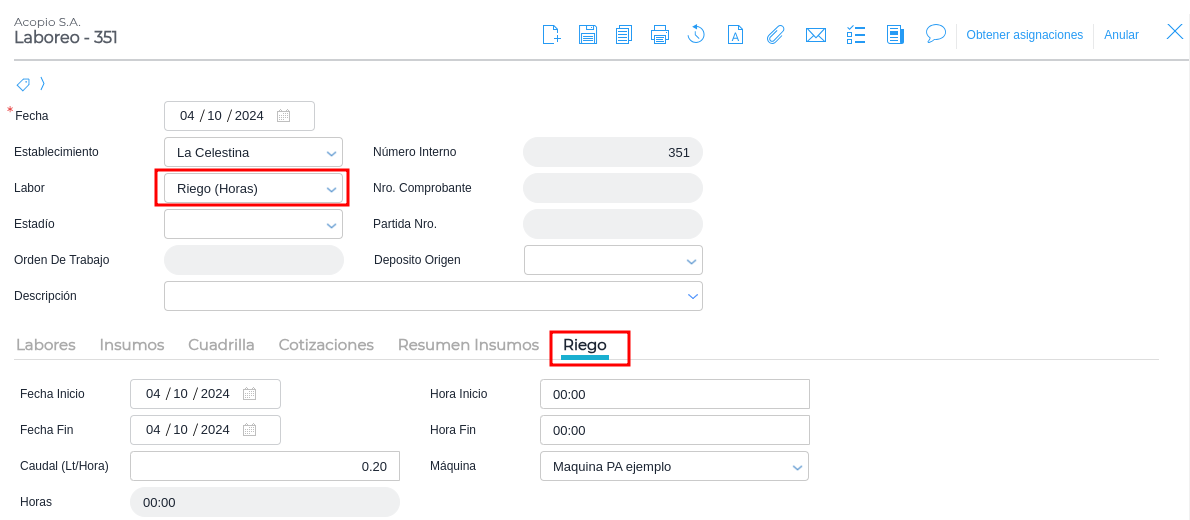Open the checklist icon
The image size is (1190, 520).
click(856, 35)
